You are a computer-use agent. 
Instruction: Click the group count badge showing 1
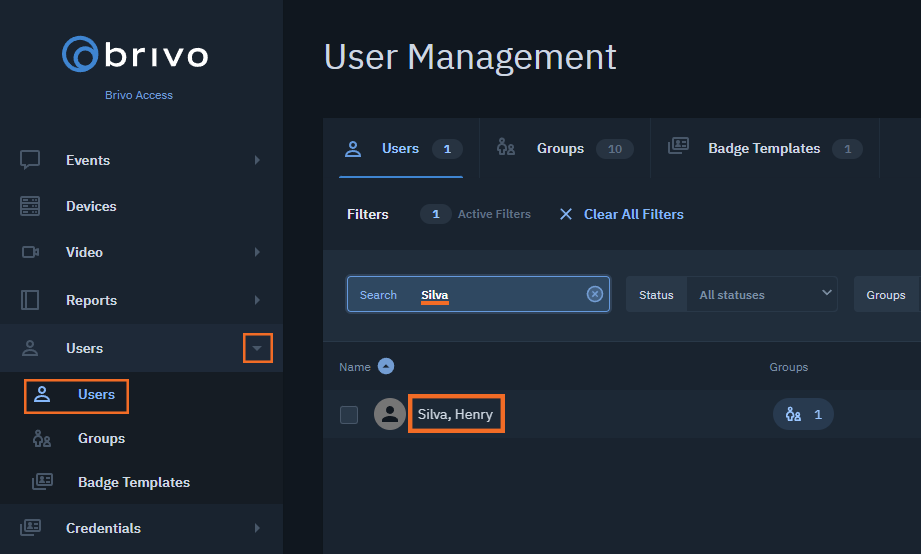tap(803, 414)
